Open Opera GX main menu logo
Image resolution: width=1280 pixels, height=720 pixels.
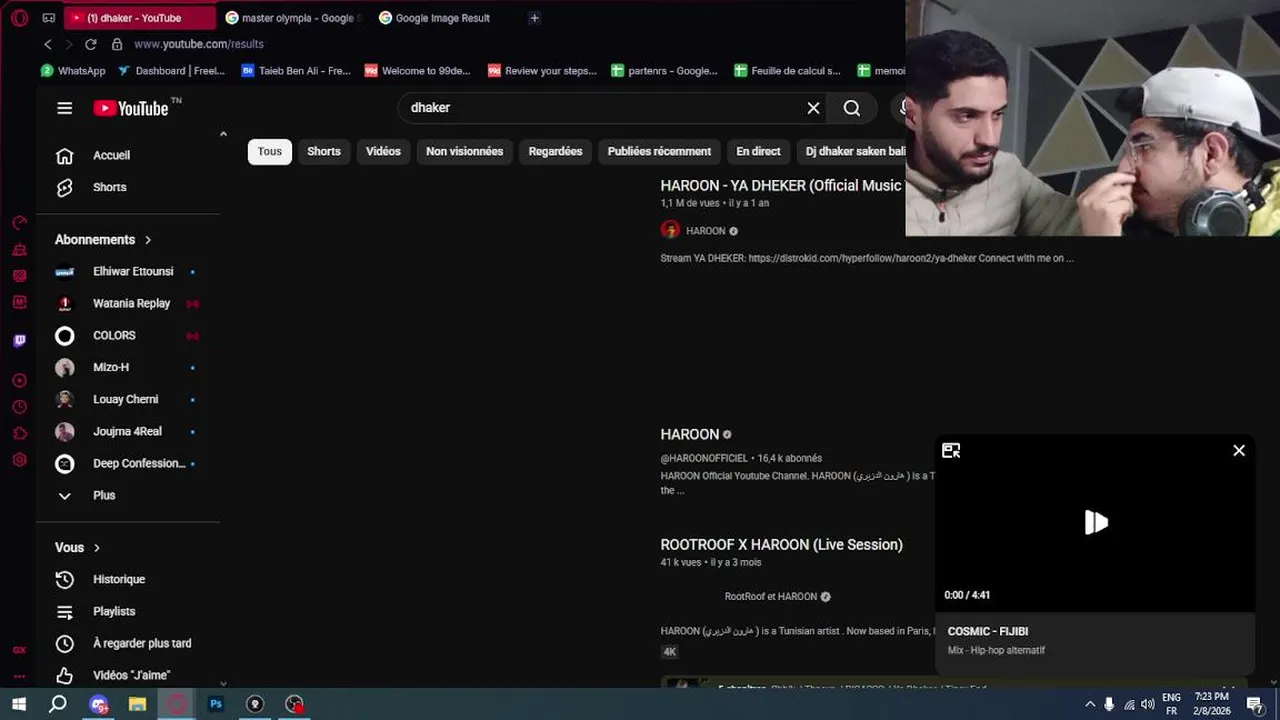pyautogui.click(x=19, y=18)
